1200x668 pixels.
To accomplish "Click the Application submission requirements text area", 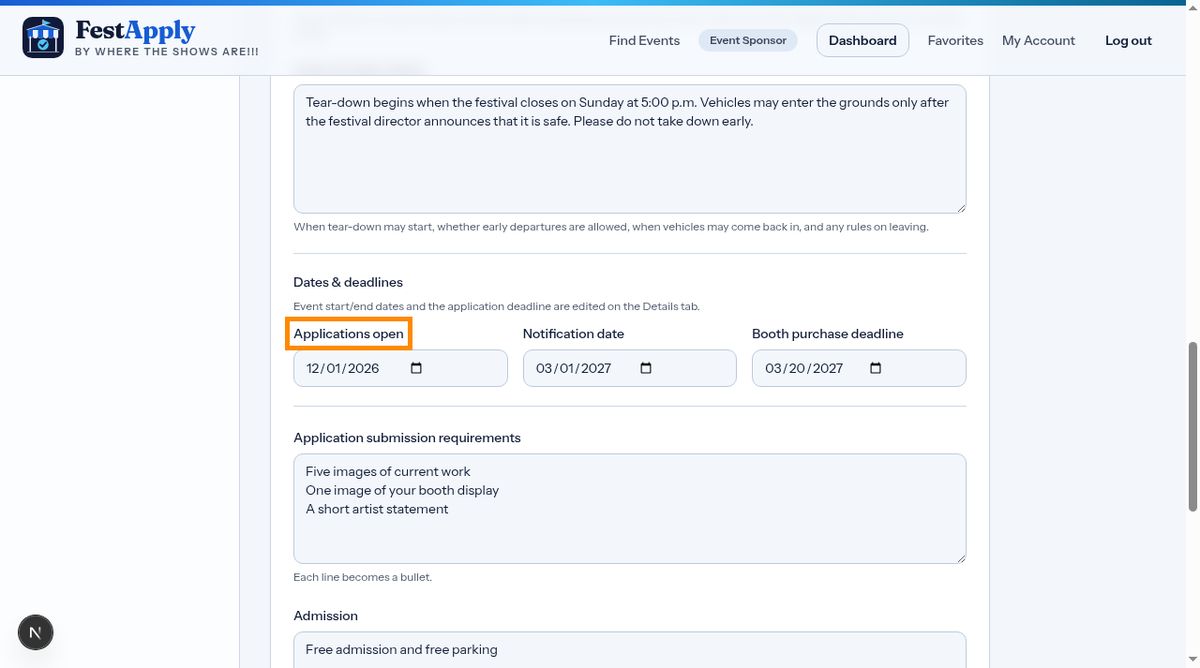I will [x=630, y=509].
